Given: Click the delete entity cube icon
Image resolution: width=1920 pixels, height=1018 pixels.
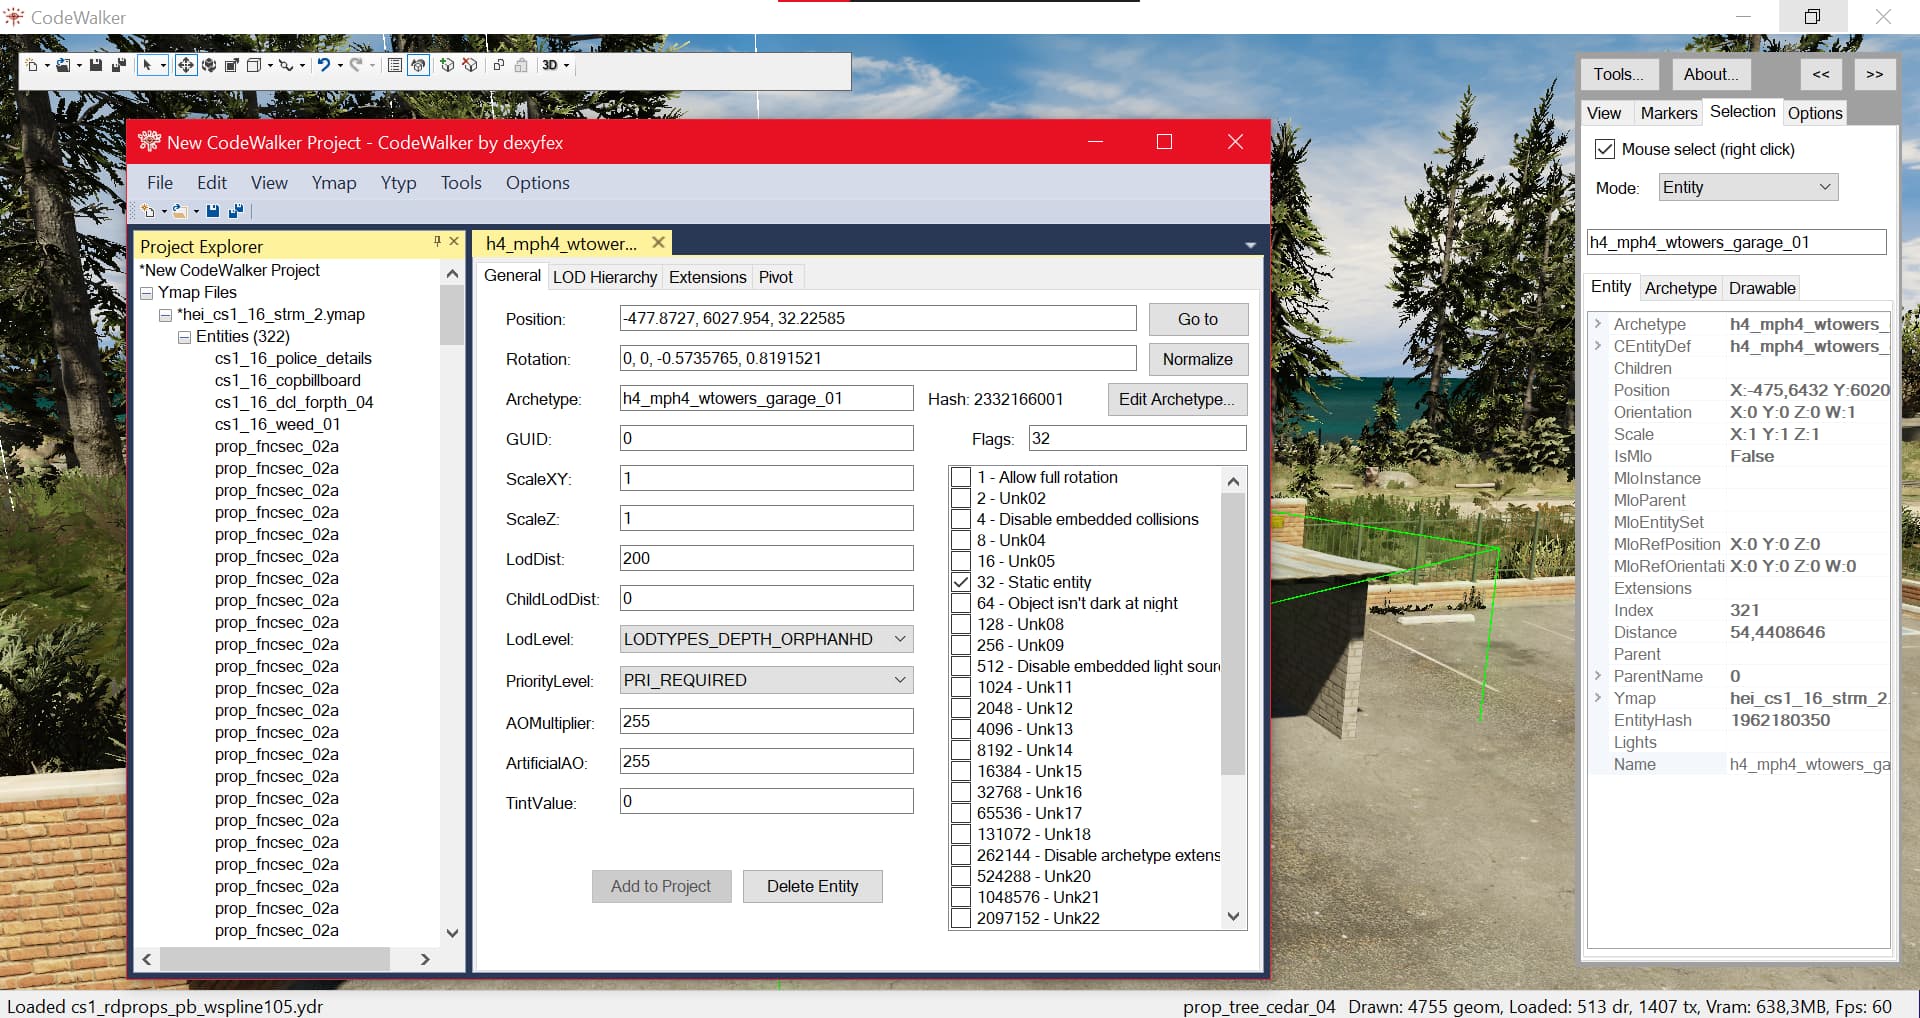Looking at the screenshot, I should click(x=470, y=66).
